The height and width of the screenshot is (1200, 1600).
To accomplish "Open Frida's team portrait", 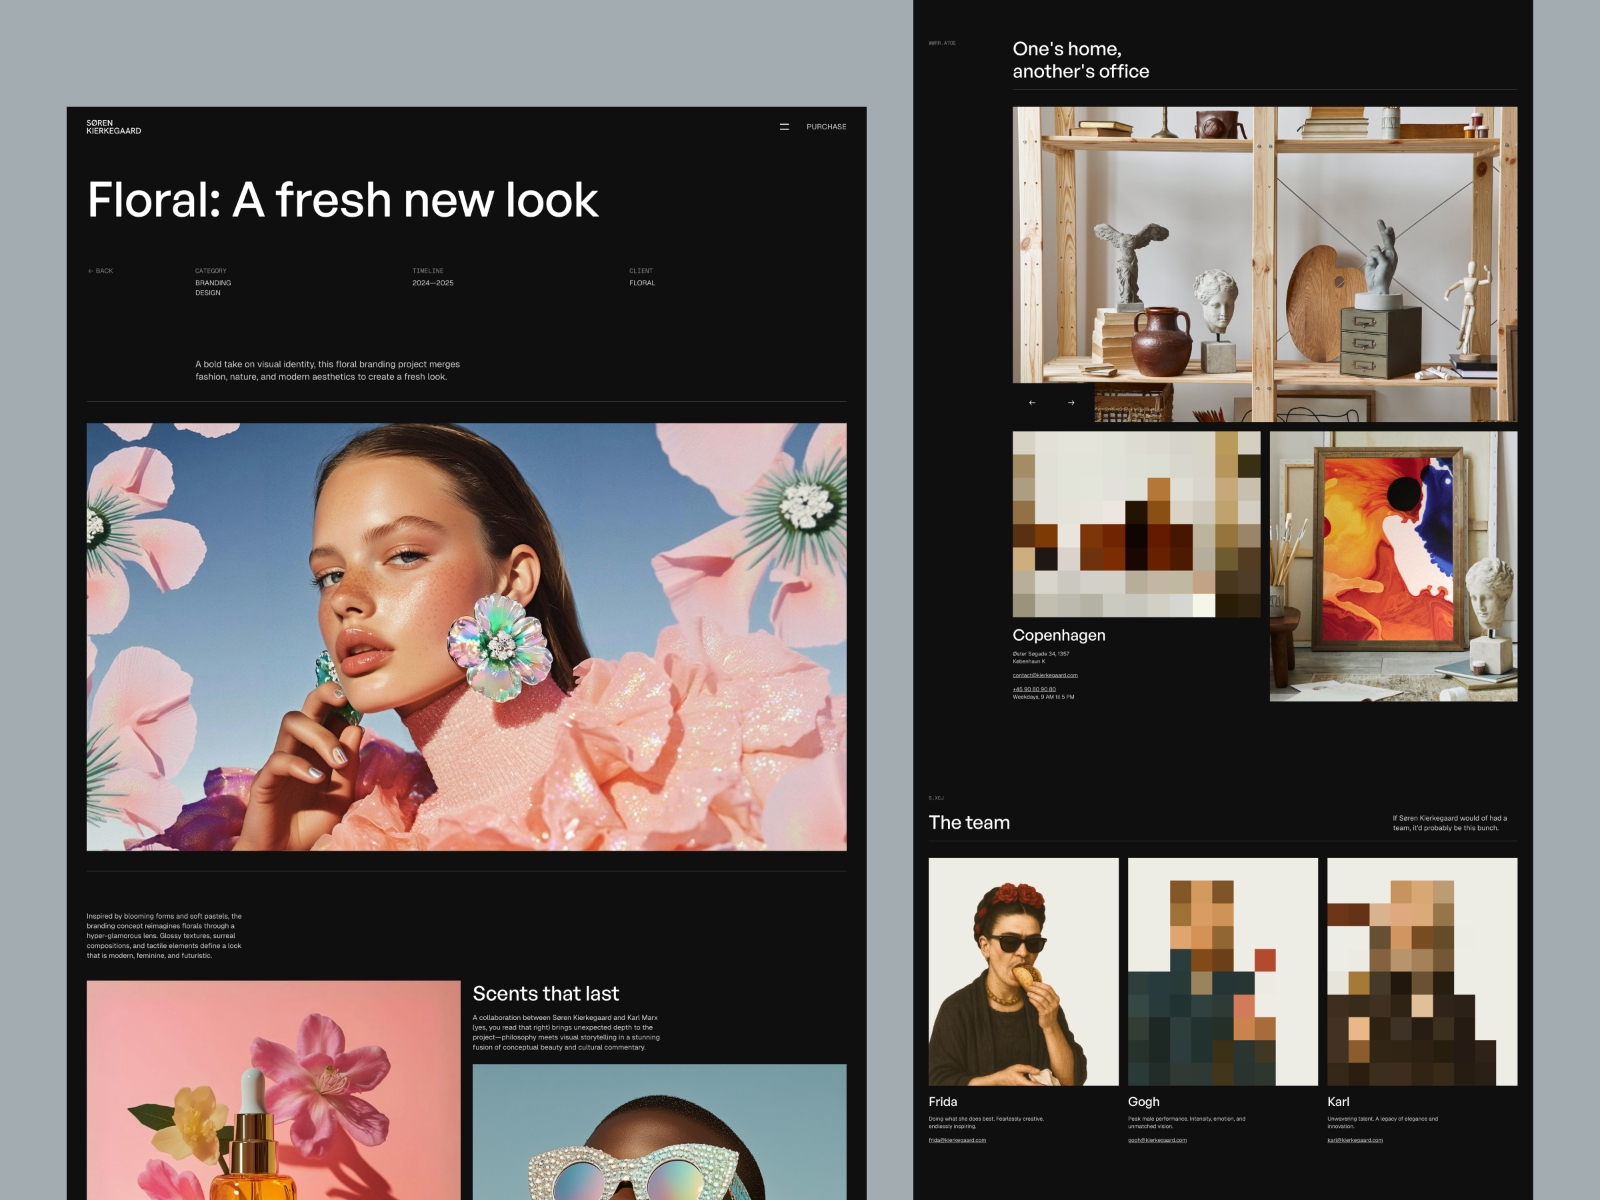I will pos(1024,972).
